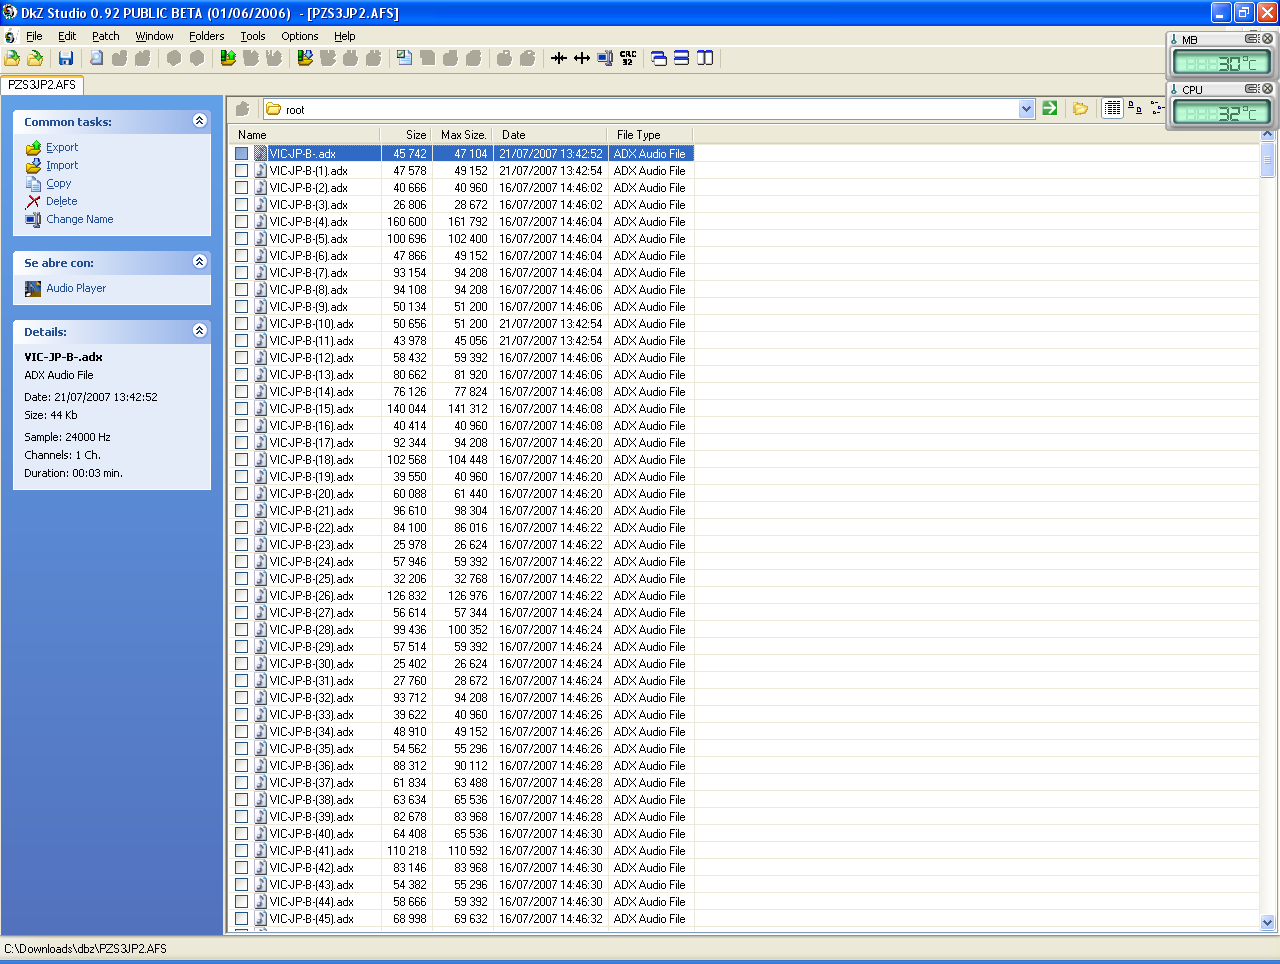Sort by the Size column header
The height and width of the screenshot is (964, 1280).
point(406,135)
